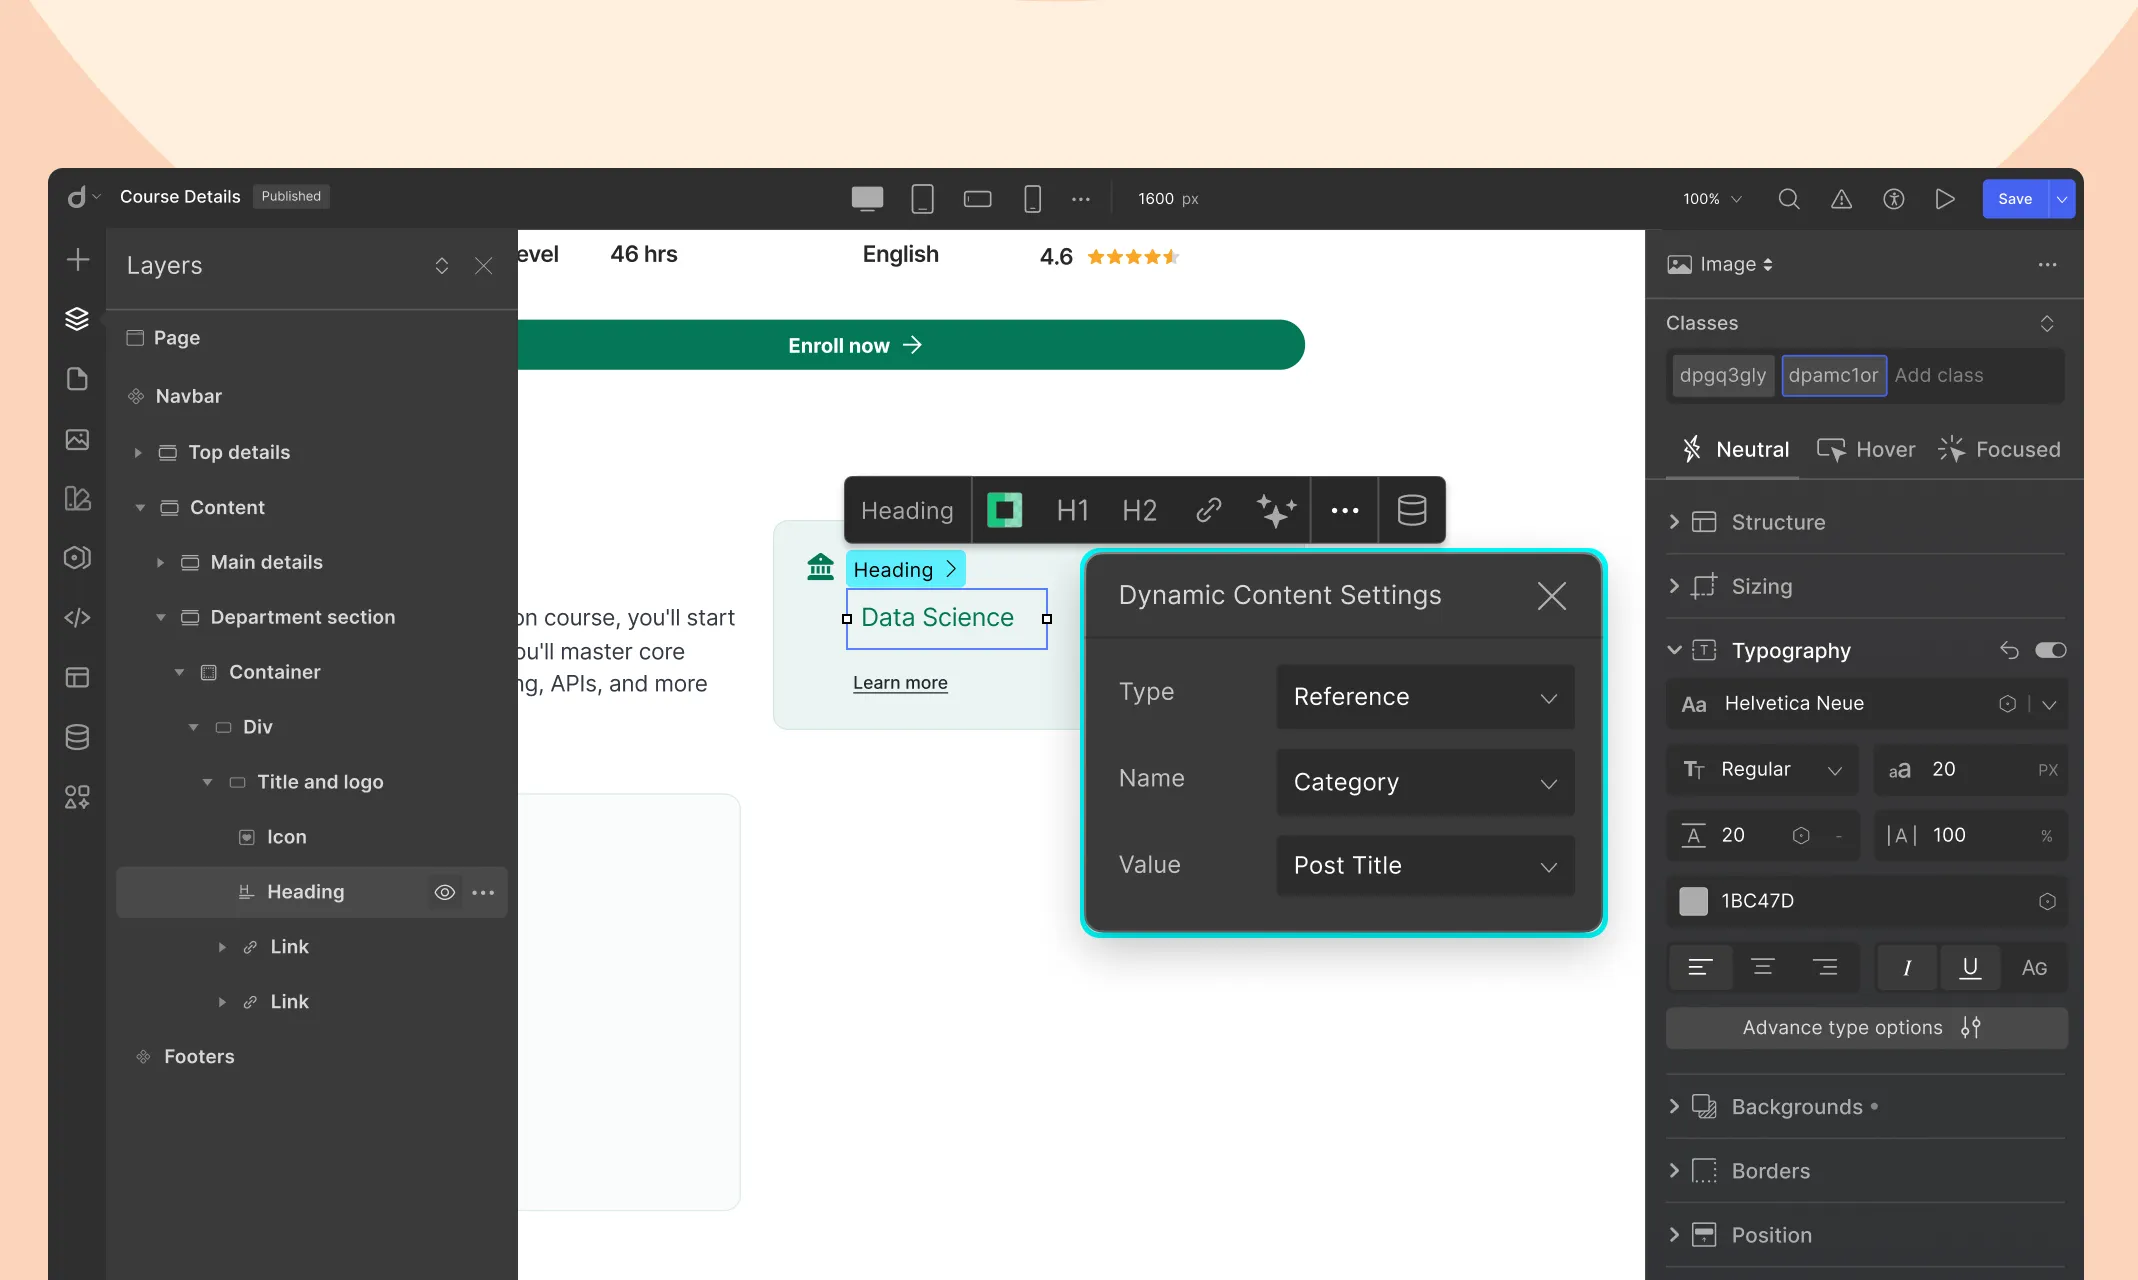Set text alignment to center
This screenshot has height=1280, width=2138.
point(1763,968)
